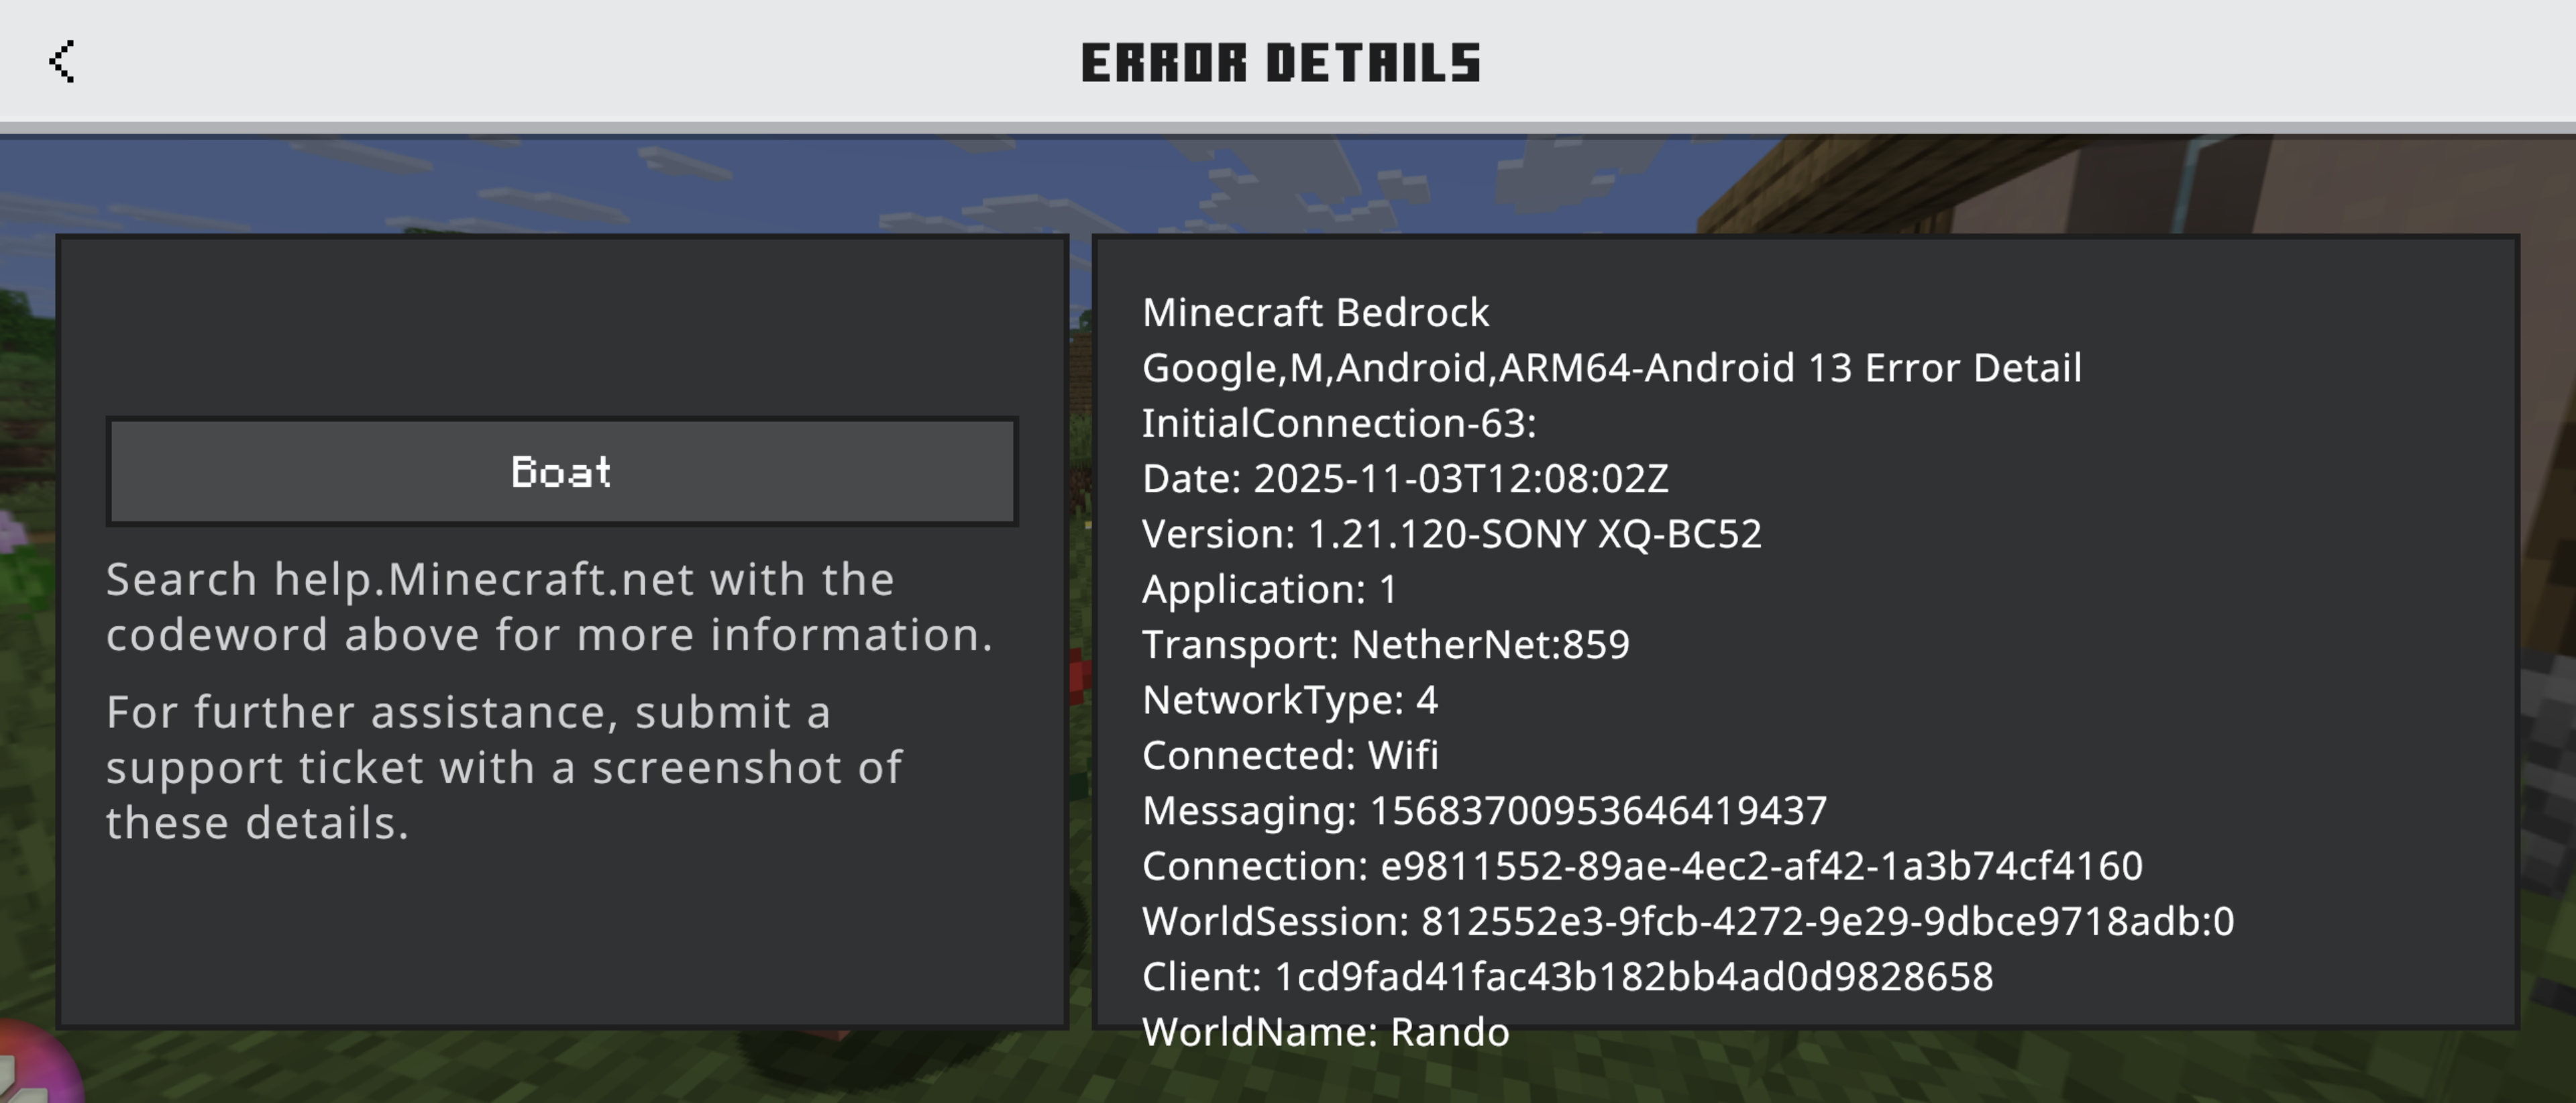Viewport: 2576px width, 1103px height.
Task: Click the Date timestamp line
Action: [x=1405, y=479]
